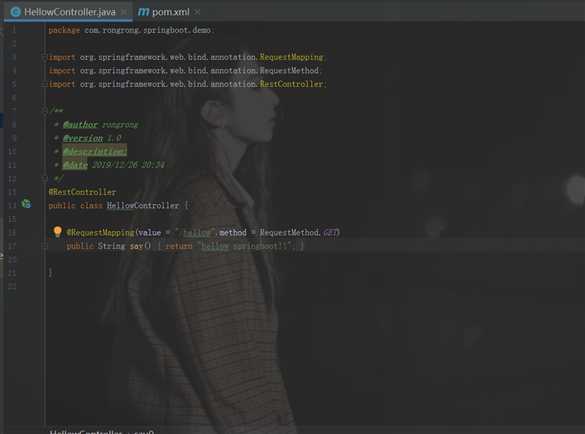The height and width of the screenshot is (434, 585).
Task: Click the Java class icon on HellowController.java tab
Action: coord(15,12)
